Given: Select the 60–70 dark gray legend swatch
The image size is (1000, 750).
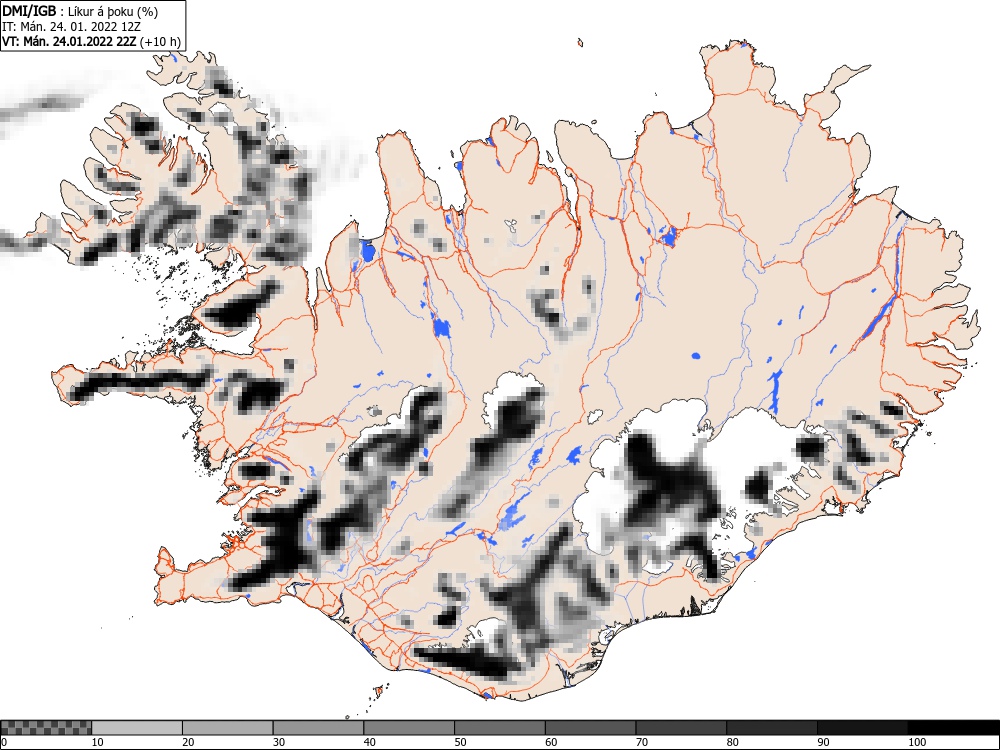Looking at the screenshot, I should click(x=590, y=728).
